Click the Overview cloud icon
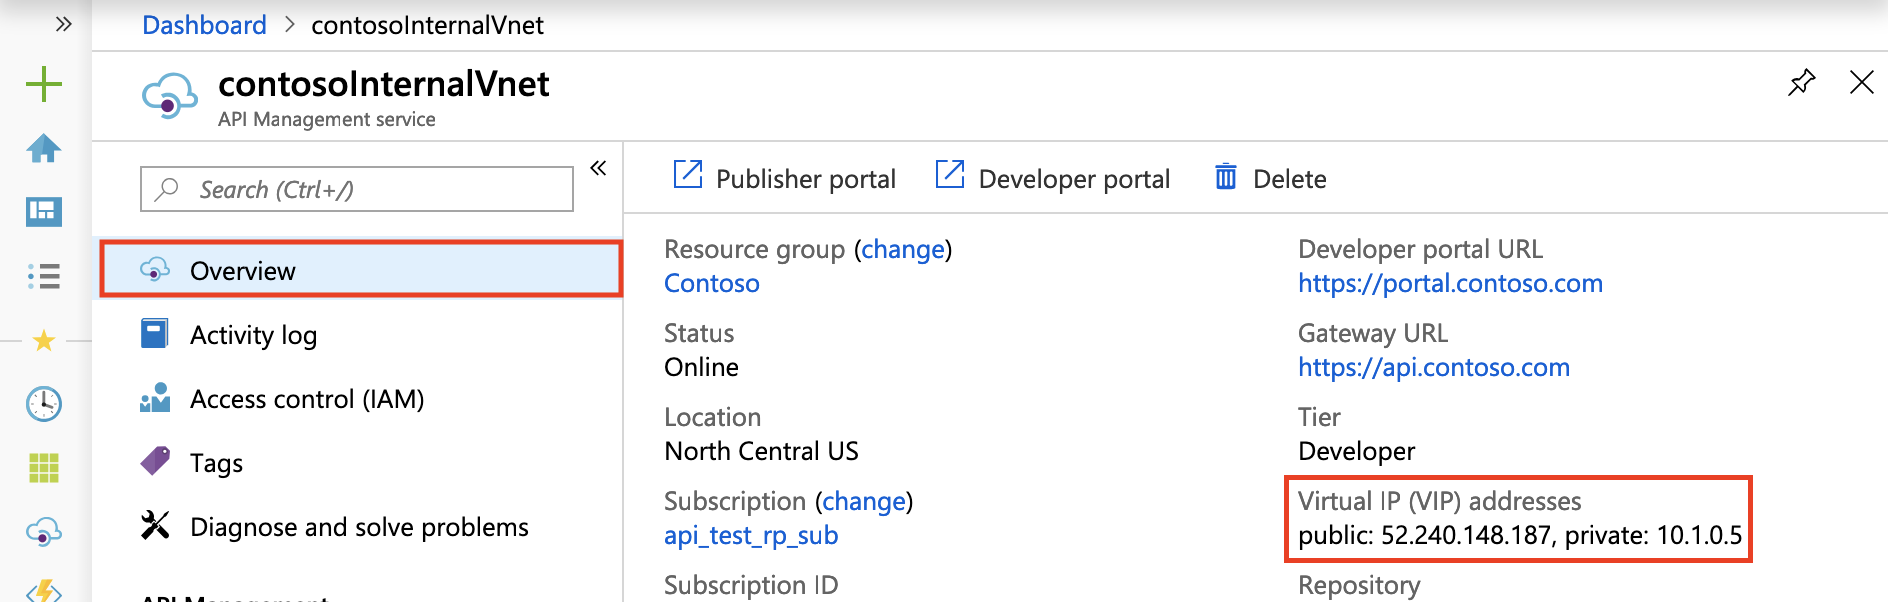The image size is (1888, 602). (155, 269)
